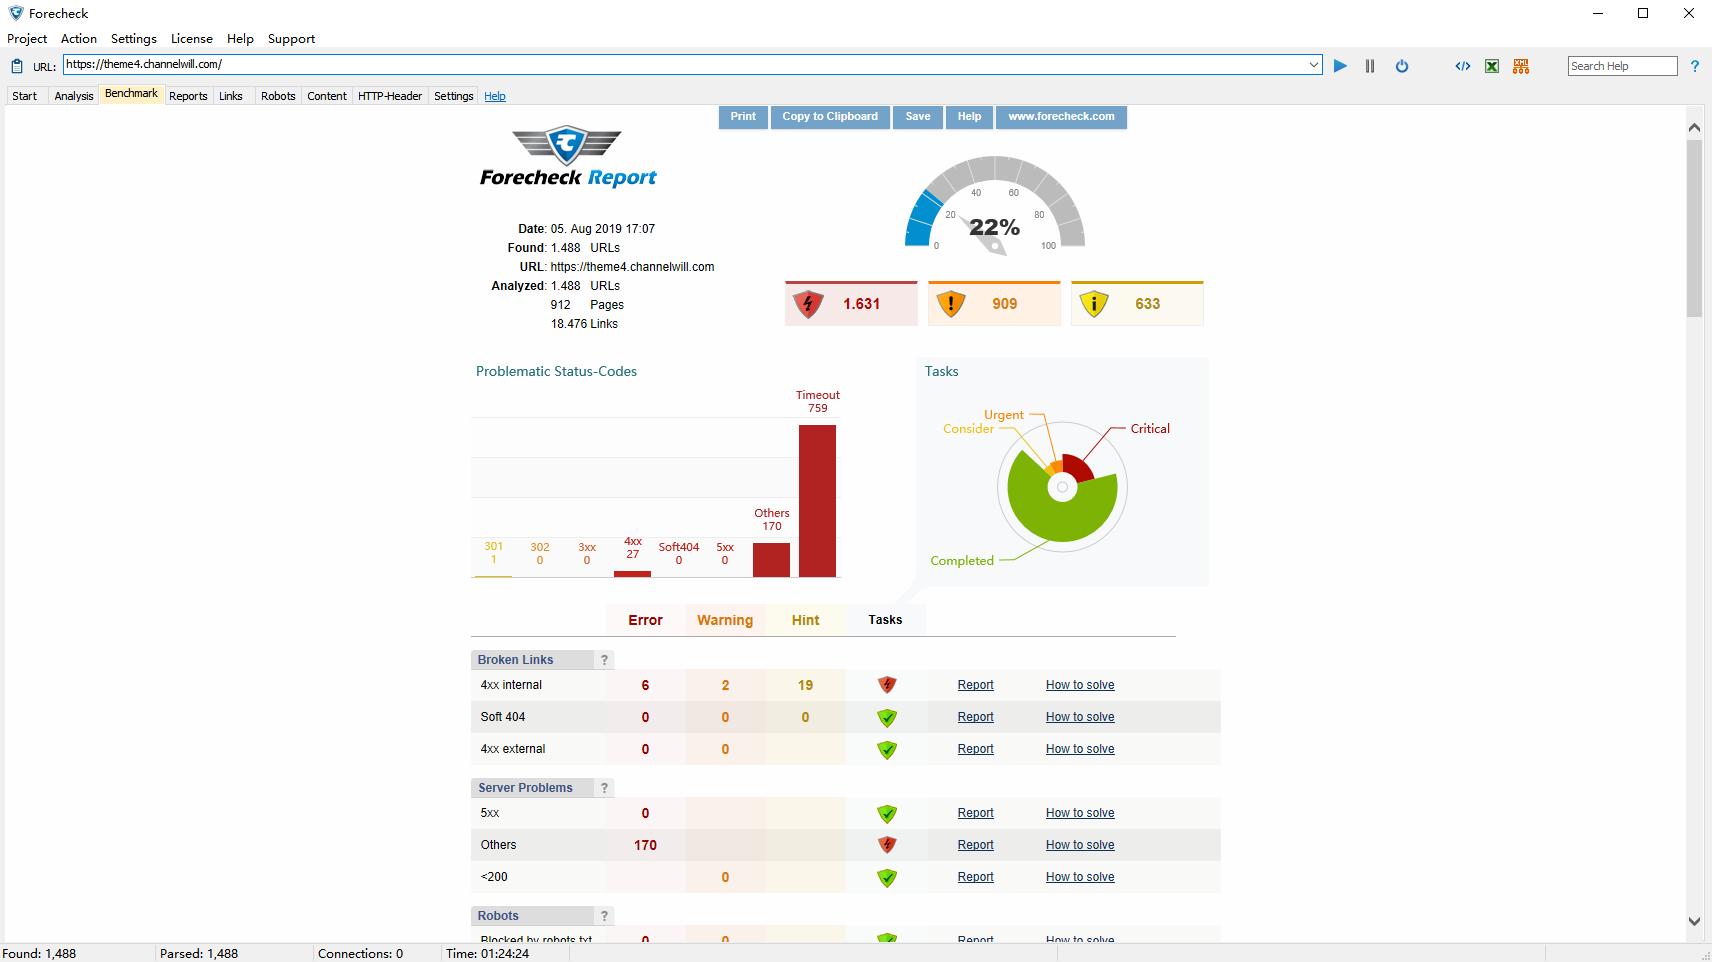Click the Search Help input box

tap(1622, 66)
